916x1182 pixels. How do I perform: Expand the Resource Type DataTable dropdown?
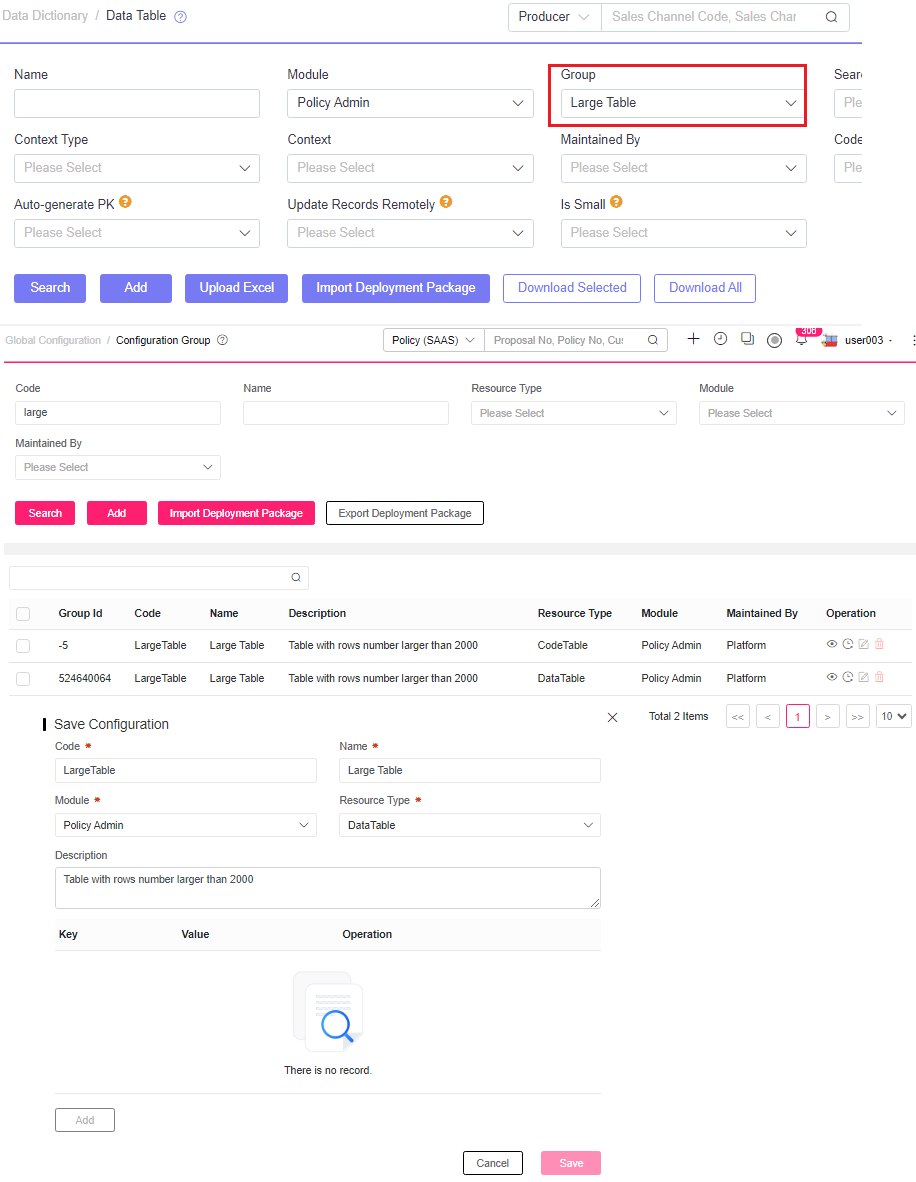470,825
